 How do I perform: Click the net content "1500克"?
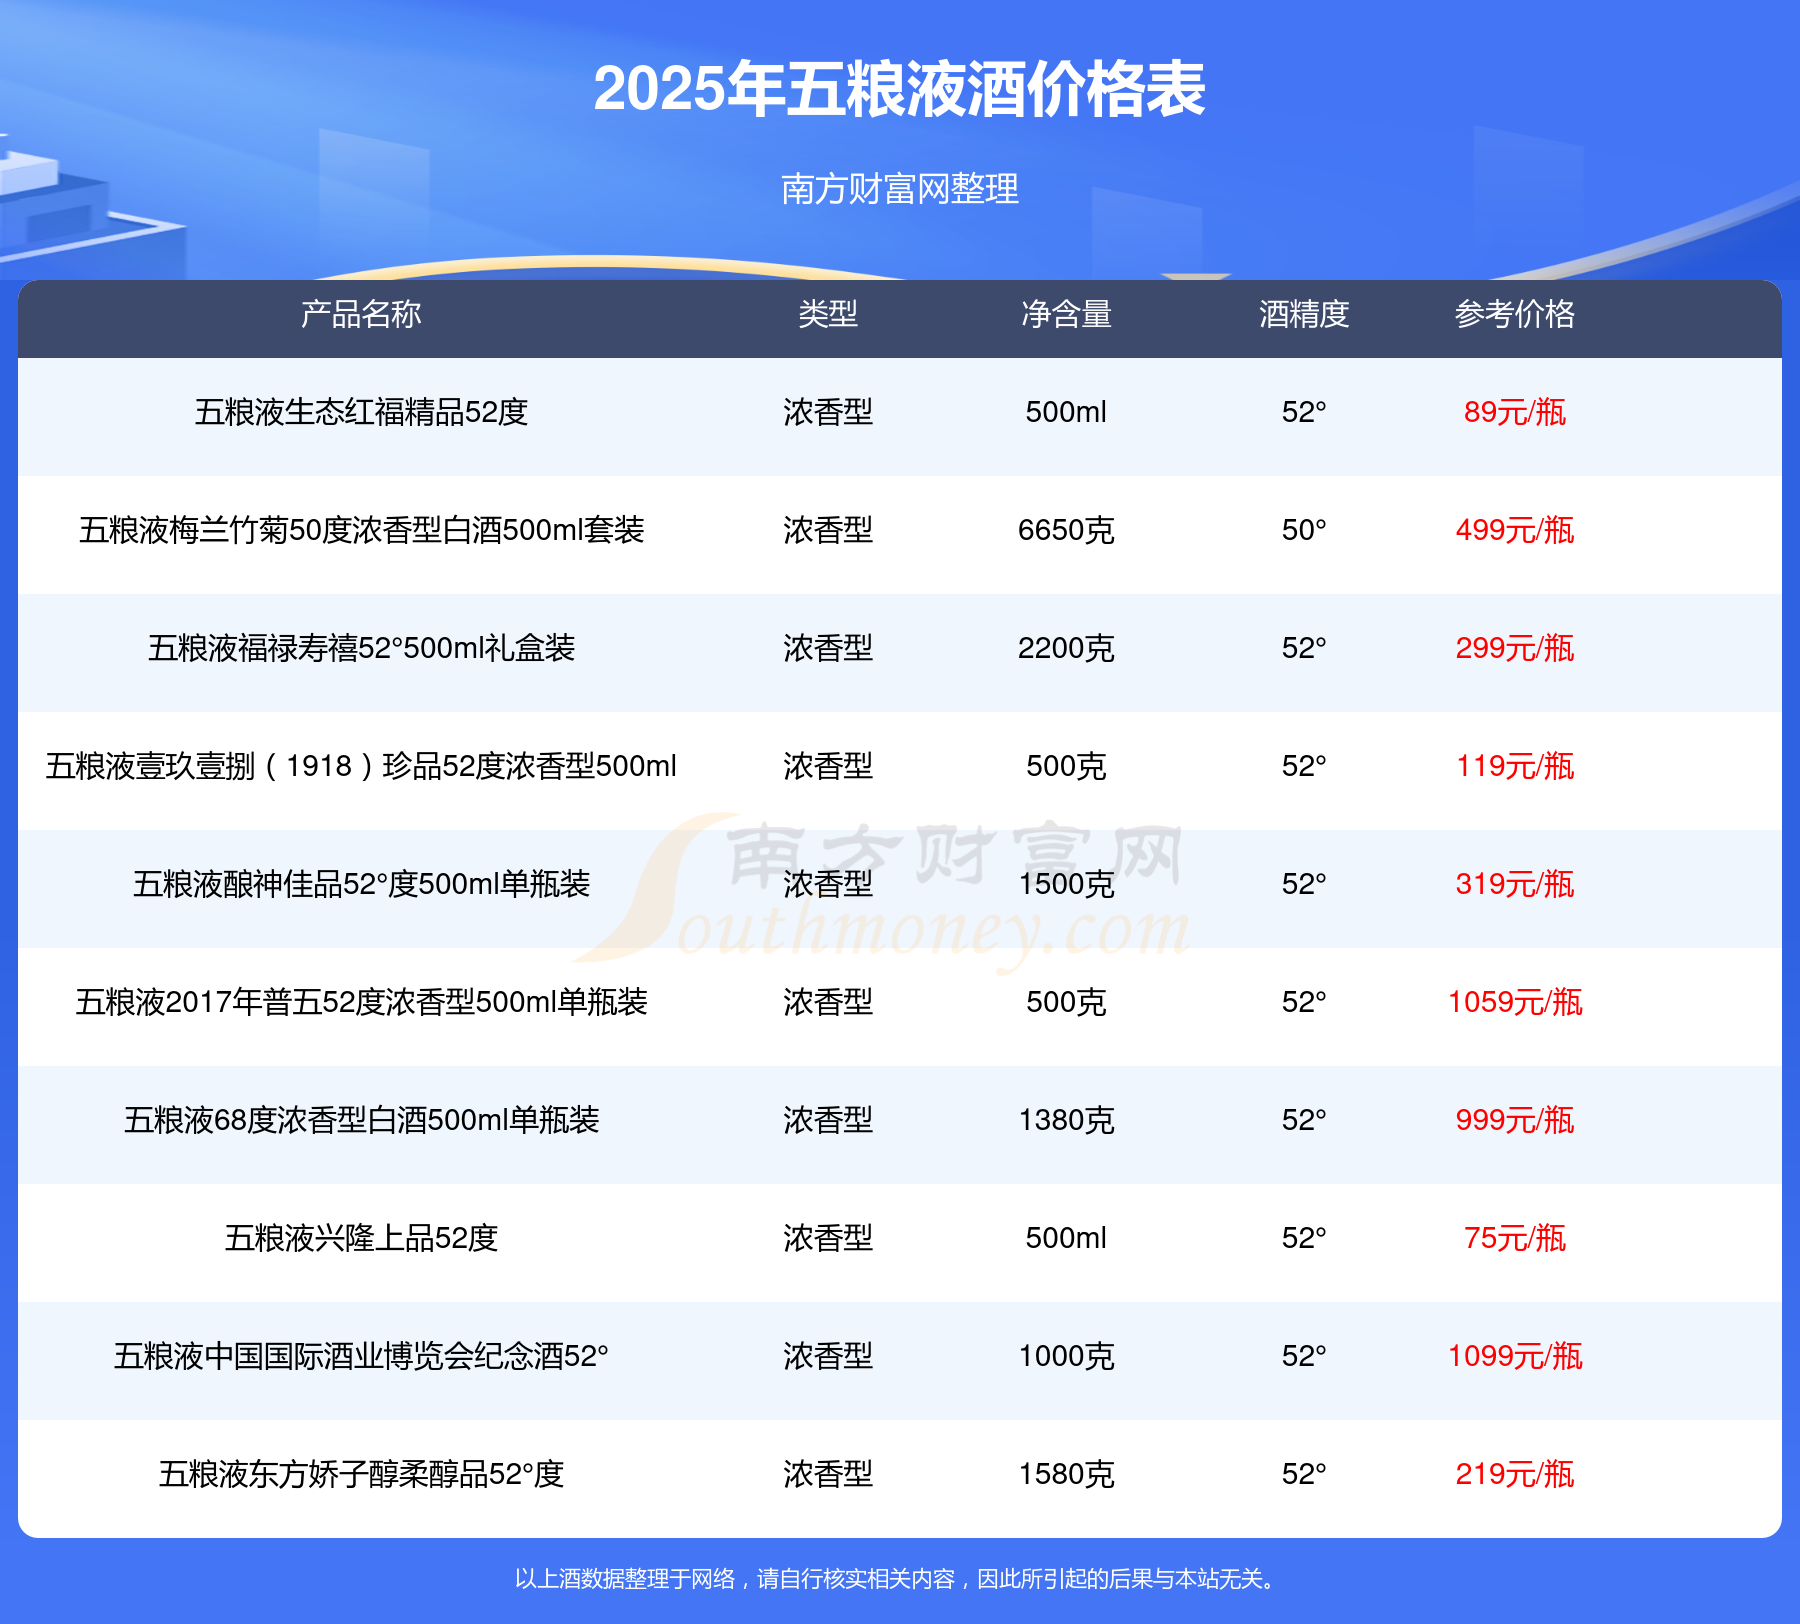pyautogui.click(x=1066, y=884)
